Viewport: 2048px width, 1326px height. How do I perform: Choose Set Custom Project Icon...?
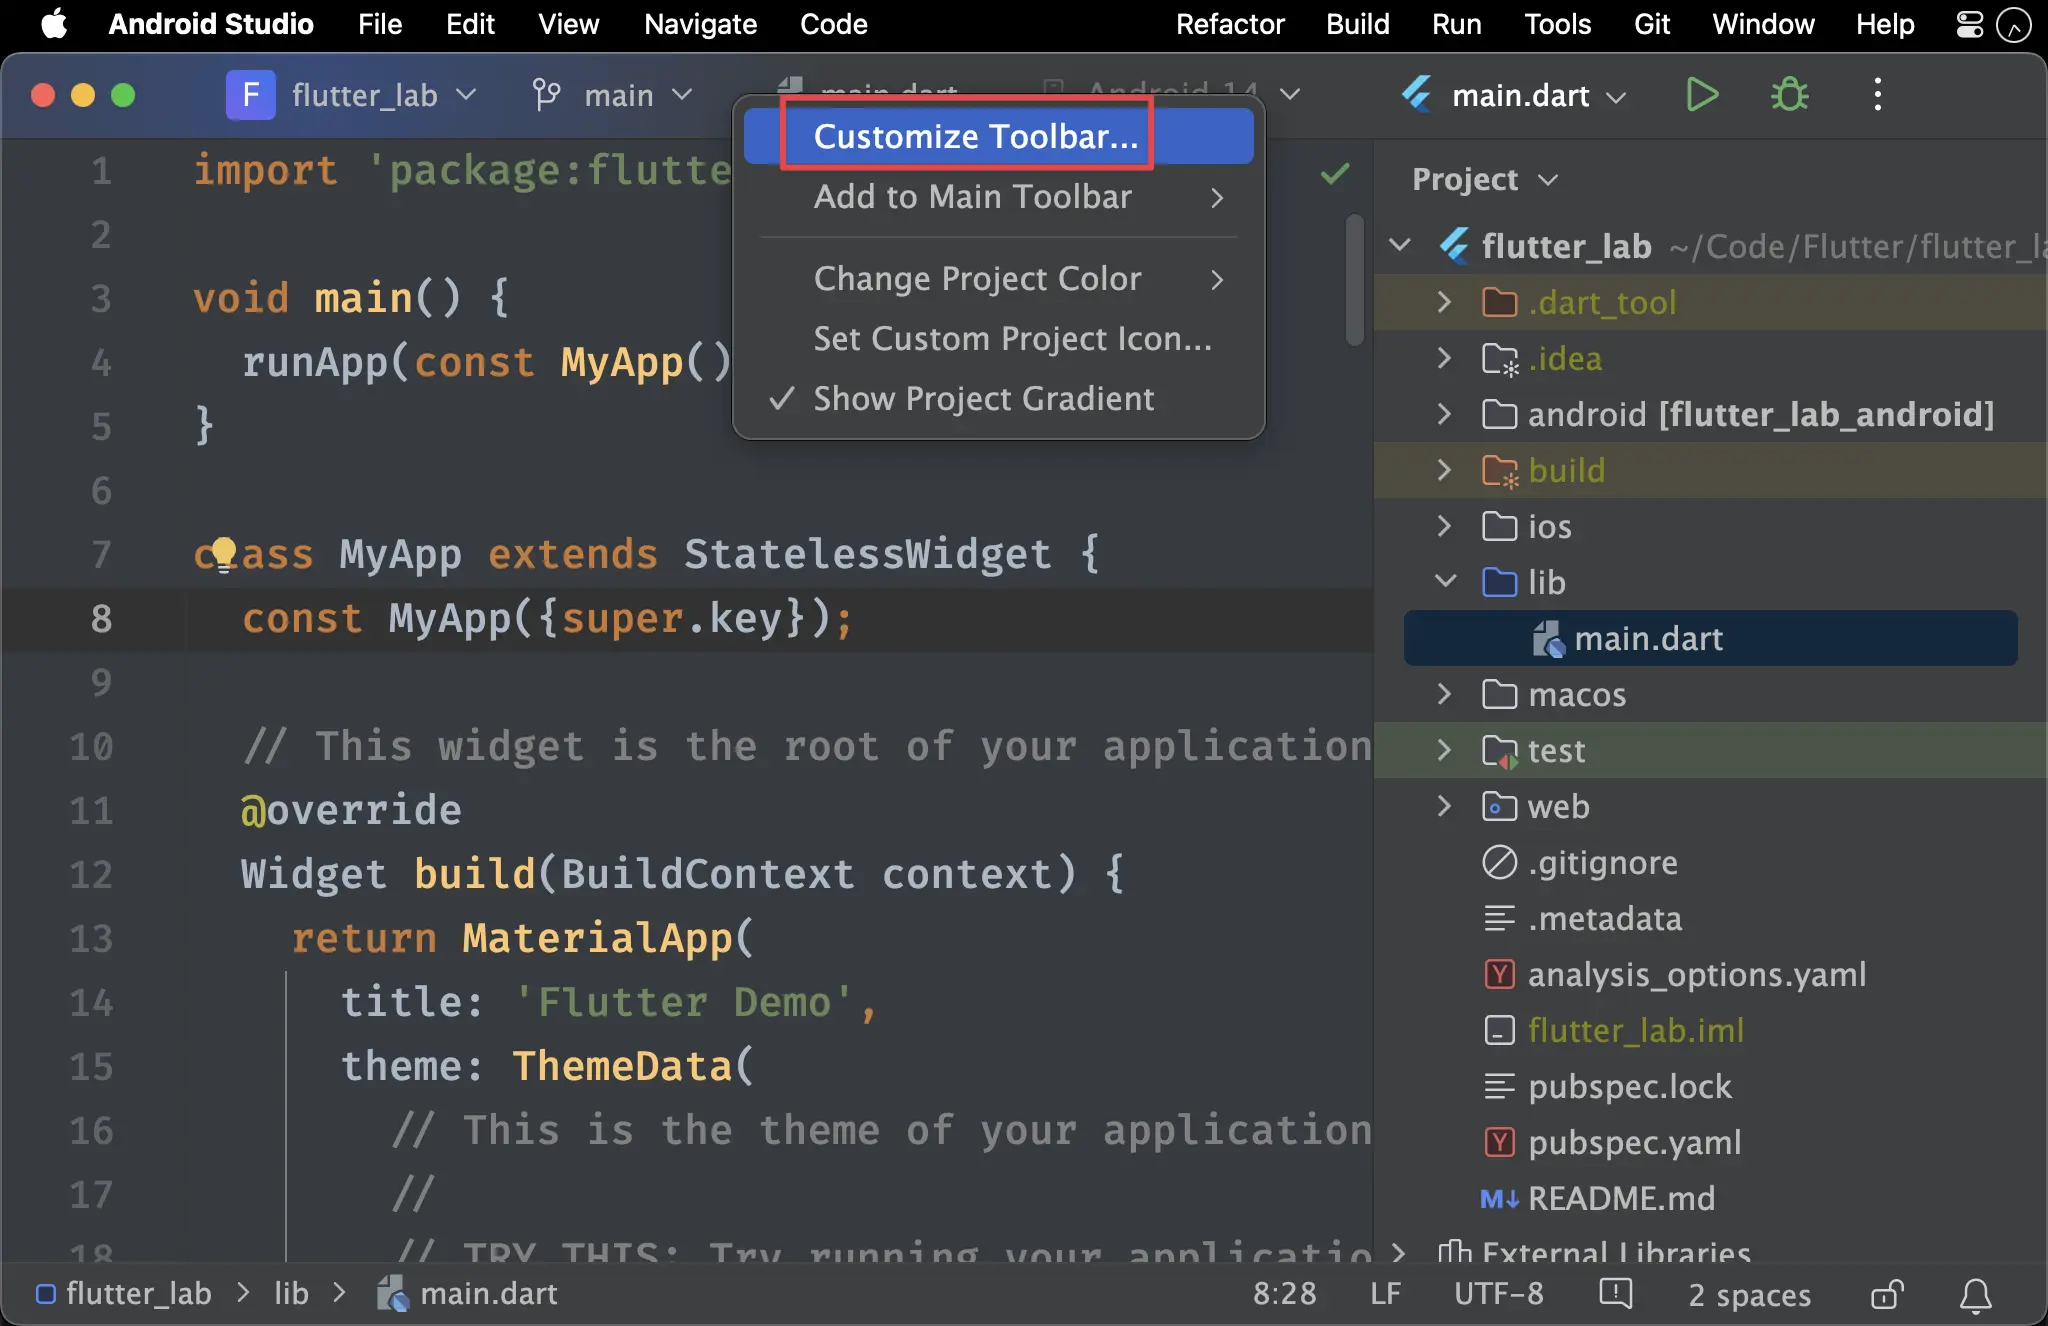999,339
